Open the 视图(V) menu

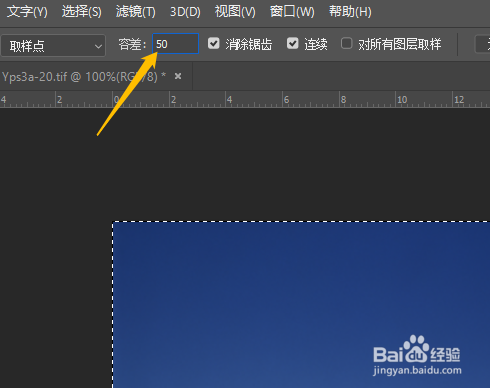coord(235,12)
